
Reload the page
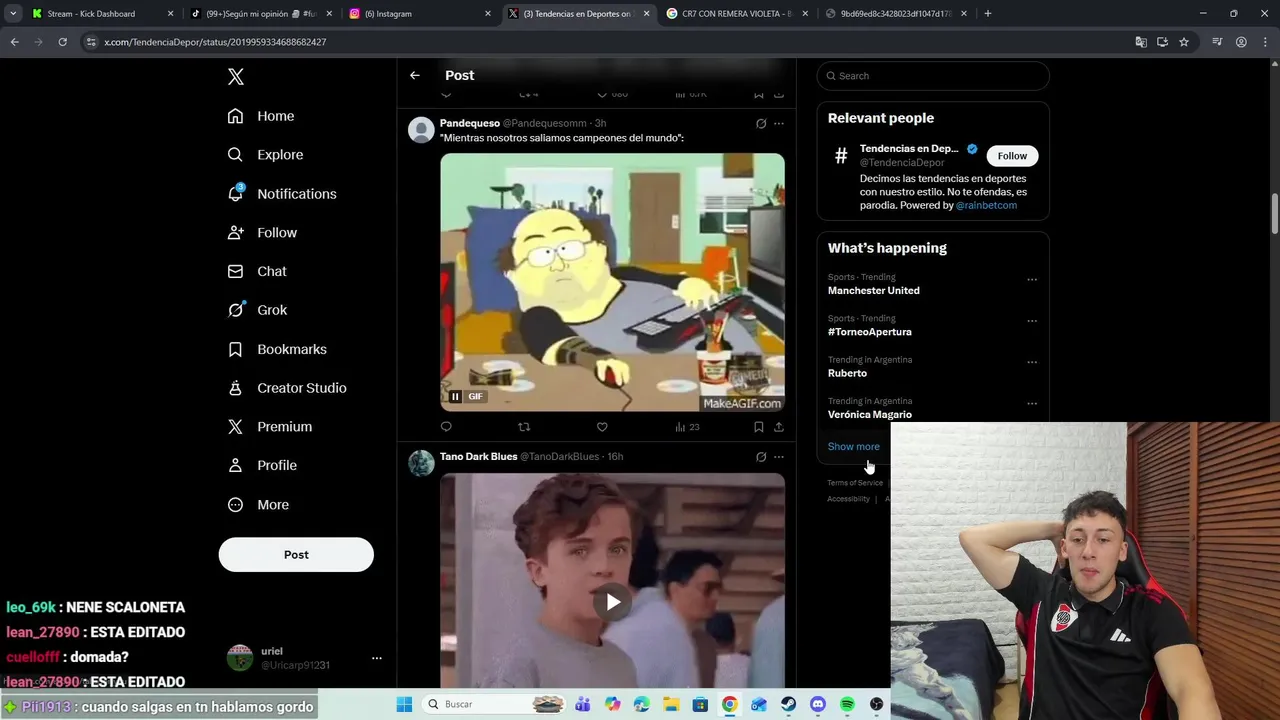point(62,42)
